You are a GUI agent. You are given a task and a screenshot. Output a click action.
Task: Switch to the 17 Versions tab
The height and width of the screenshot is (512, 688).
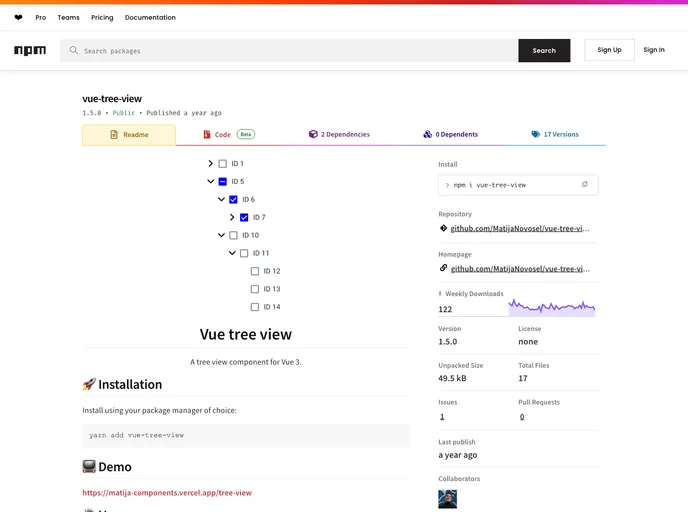point(555,134)
